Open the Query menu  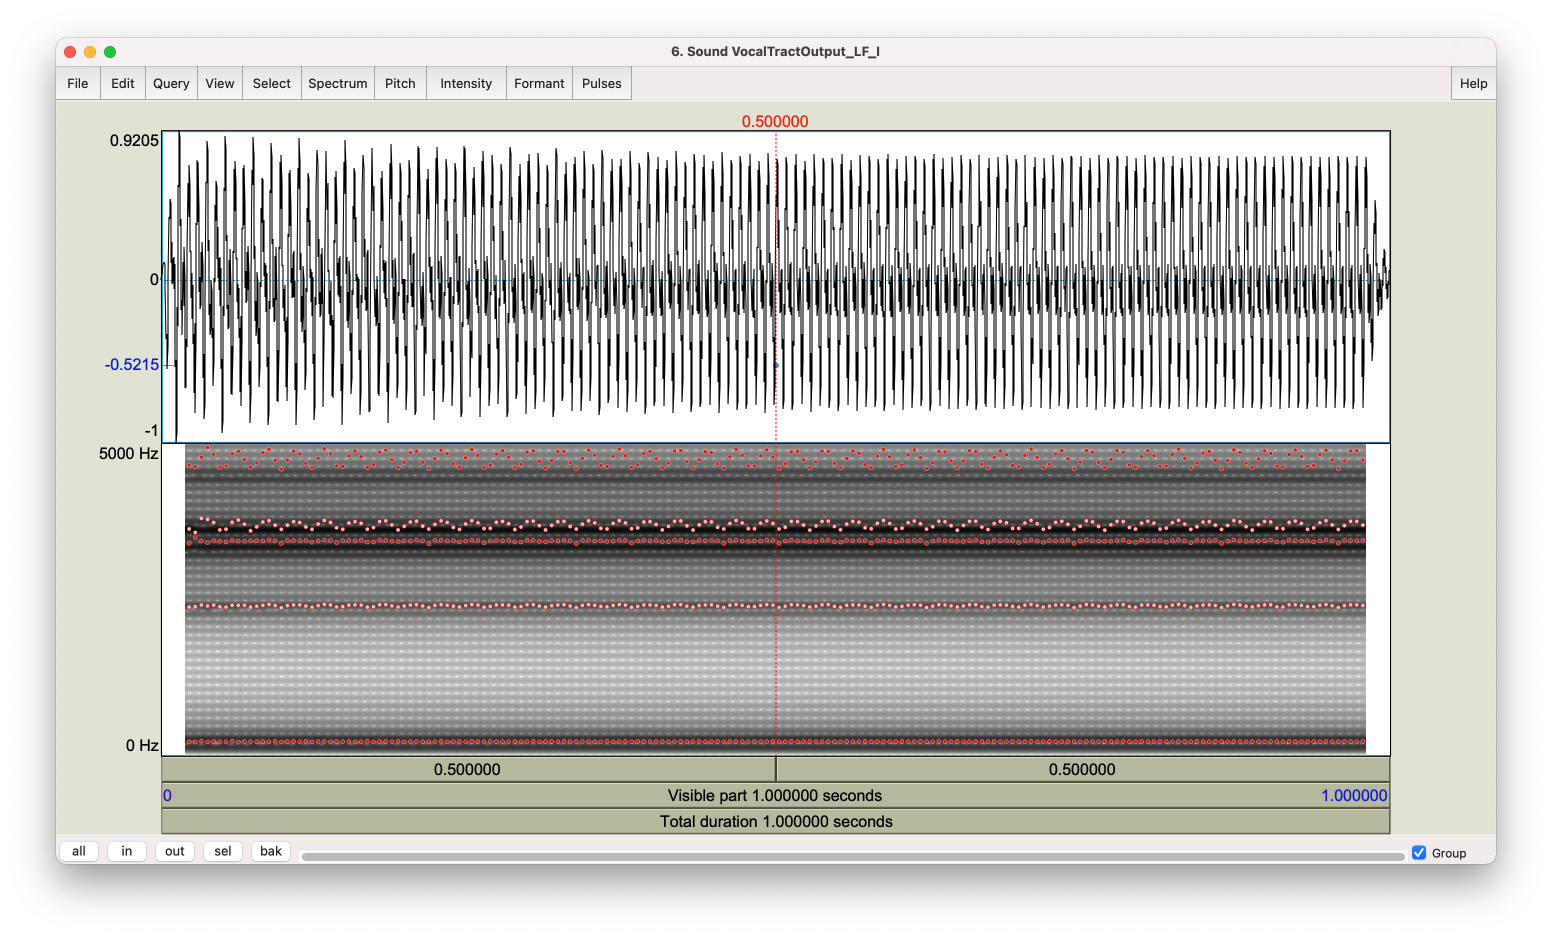pyautogui.click(x=171, y=84)
